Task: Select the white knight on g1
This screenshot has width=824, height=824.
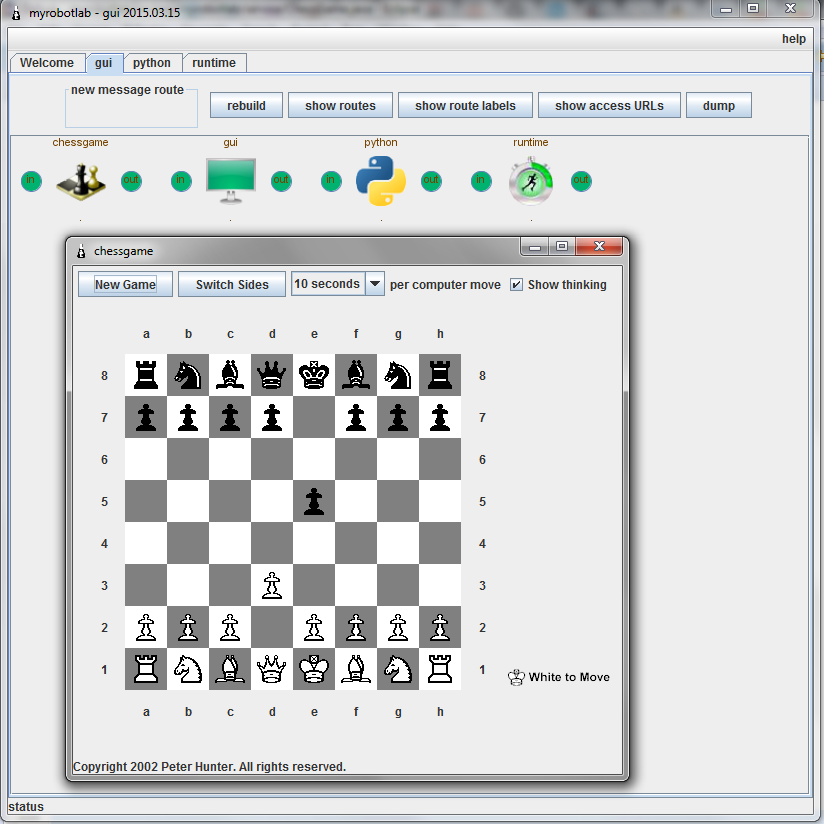Action: click(x=398, y=669)
